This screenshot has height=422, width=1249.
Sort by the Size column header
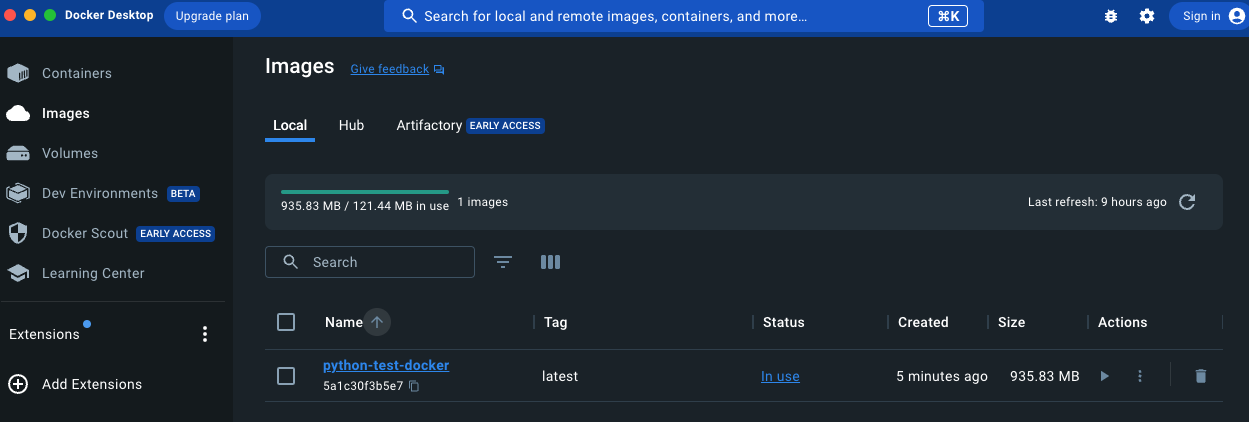[x=1011, y=322]
